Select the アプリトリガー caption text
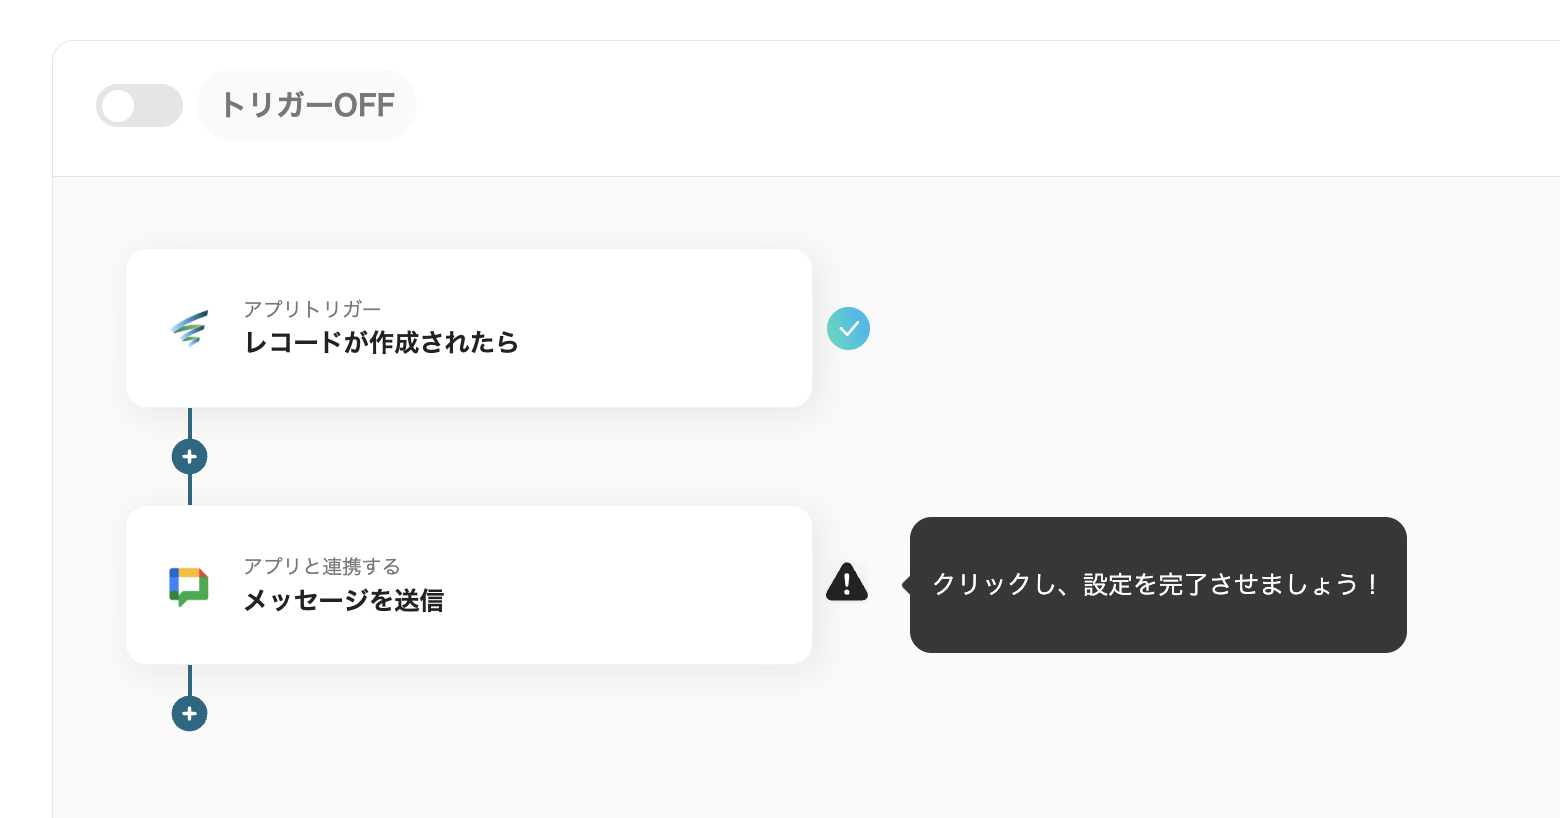 (312, 309)
